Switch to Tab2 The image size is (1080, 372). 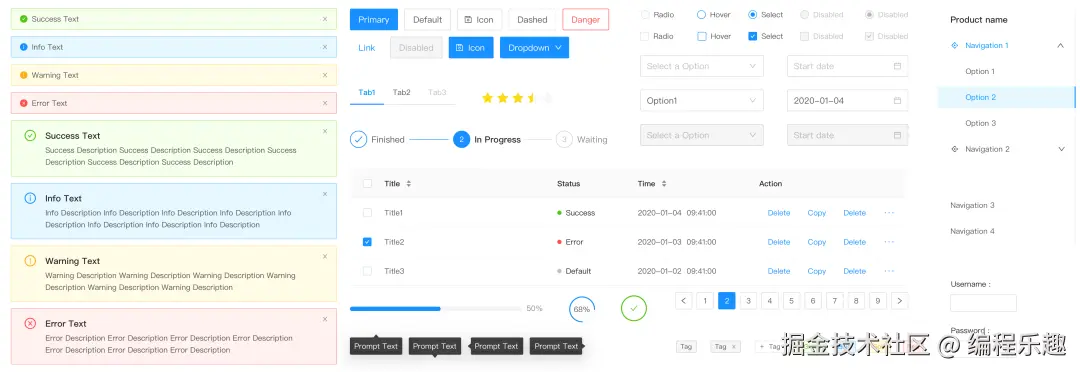(x=402, y=92)
